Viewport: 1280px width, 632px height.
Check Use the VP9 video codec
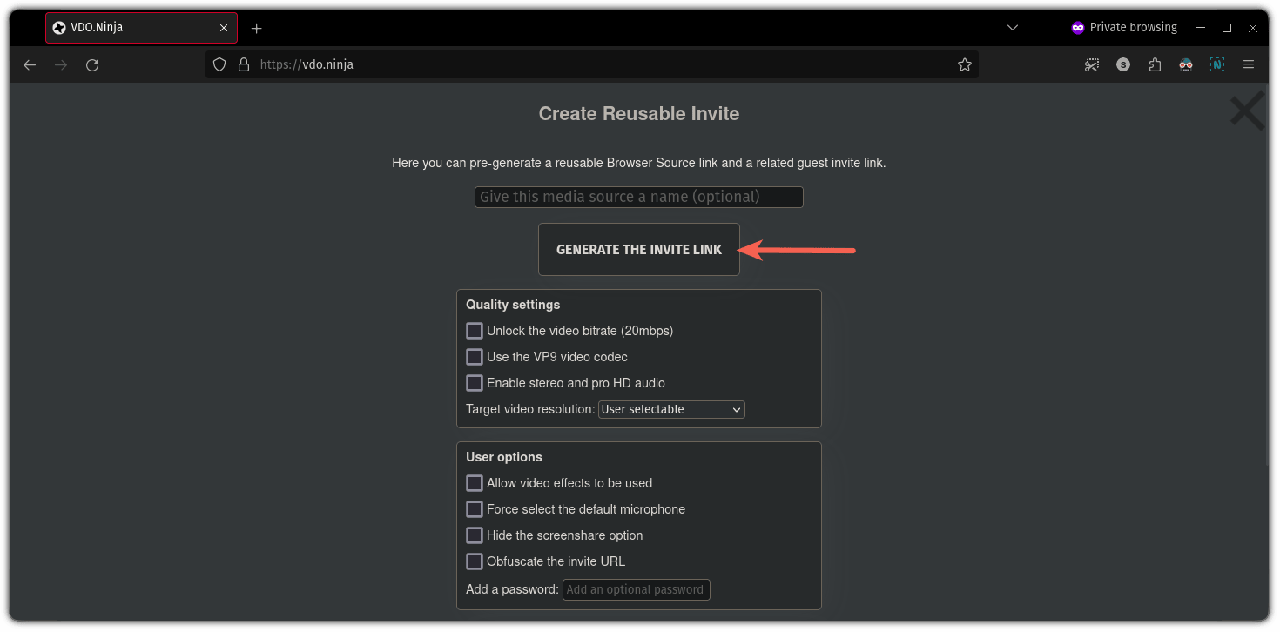pos(474,357)
